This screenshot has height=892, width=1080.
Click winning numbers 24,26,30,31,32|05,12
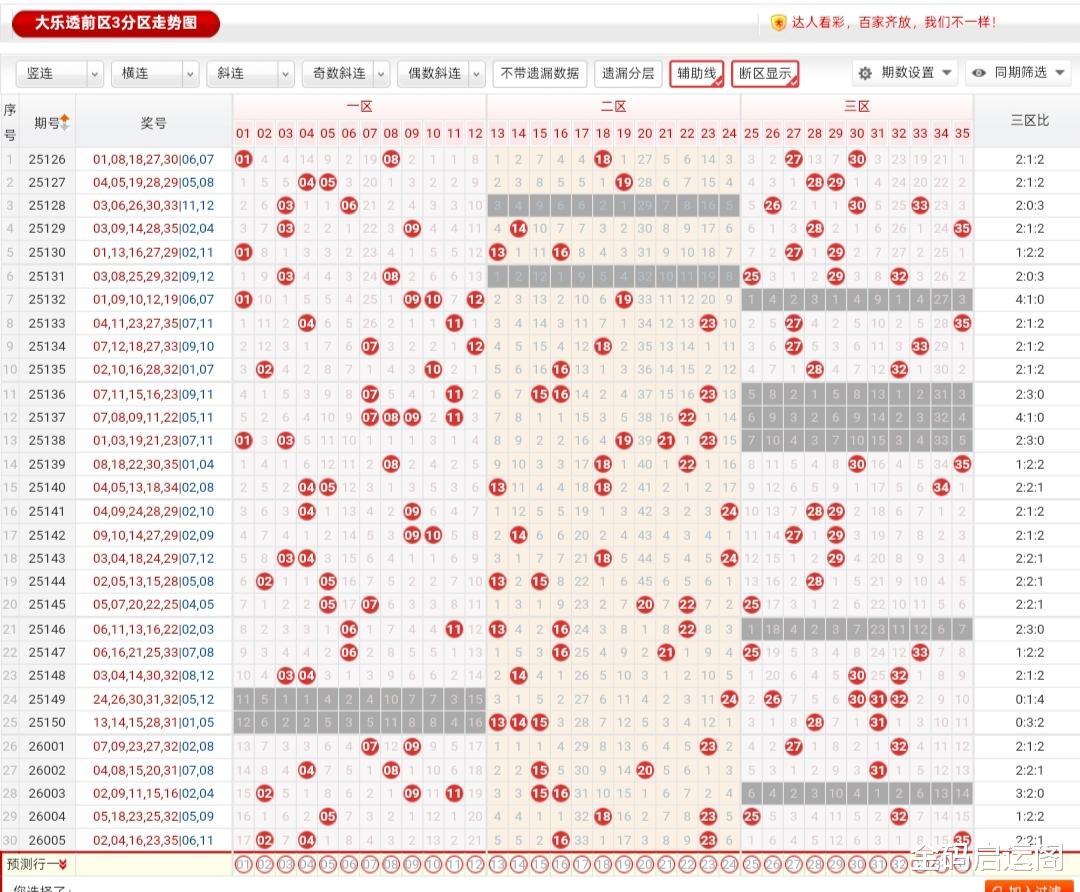[154, 699]
